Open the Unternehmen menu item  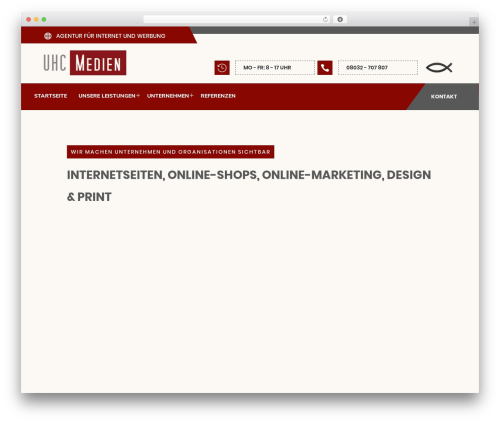(x=168, y=96)
